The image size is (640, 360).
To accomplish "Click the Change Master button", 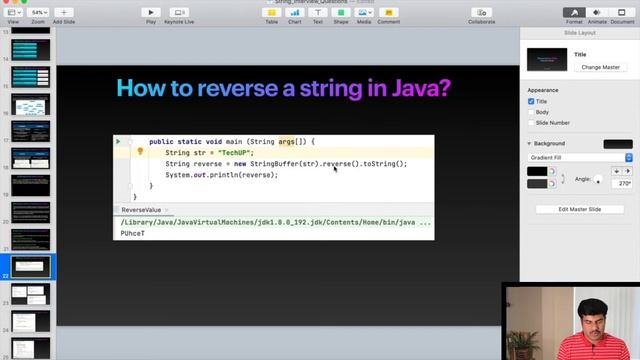I will [x=600, y=67].
